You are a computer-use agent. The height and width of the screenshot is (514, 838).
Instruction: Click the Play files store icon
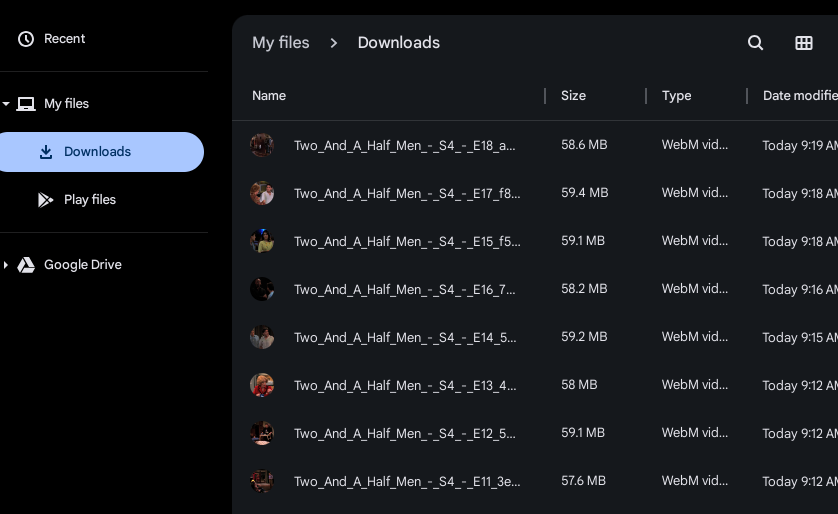45,200
